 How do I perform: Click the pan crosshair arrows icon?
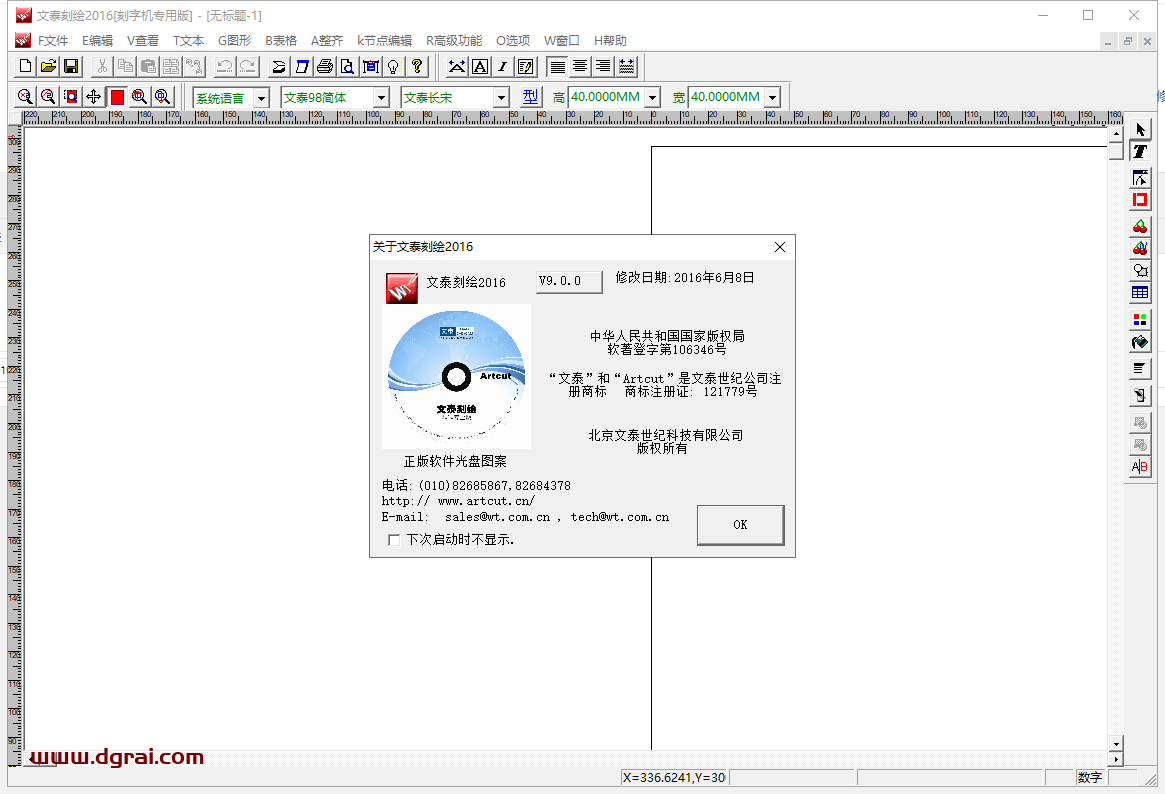point(94,97)
